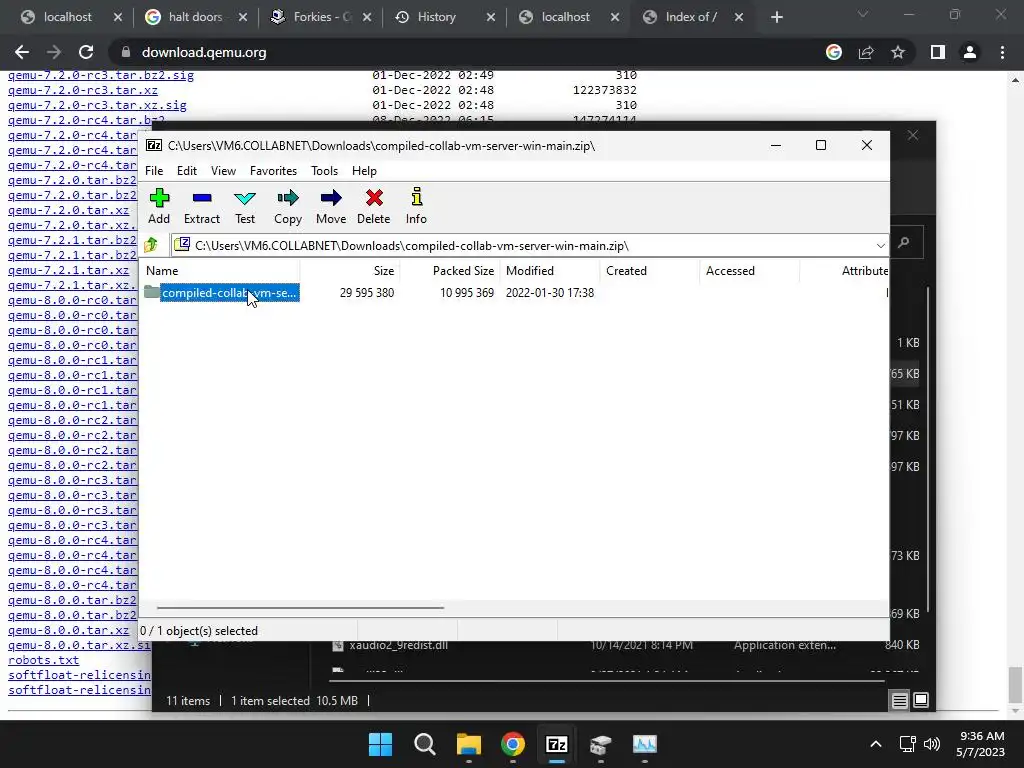Close the Index of / tab
Screen dimensions: 1024x768
[x=739, y=18]
